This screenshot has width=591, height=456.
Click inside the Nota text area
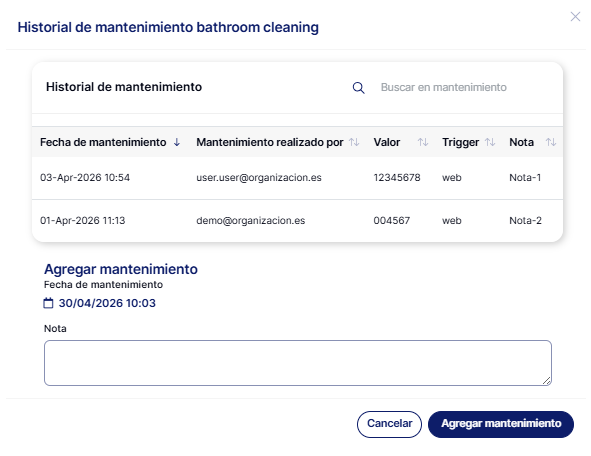298,363
